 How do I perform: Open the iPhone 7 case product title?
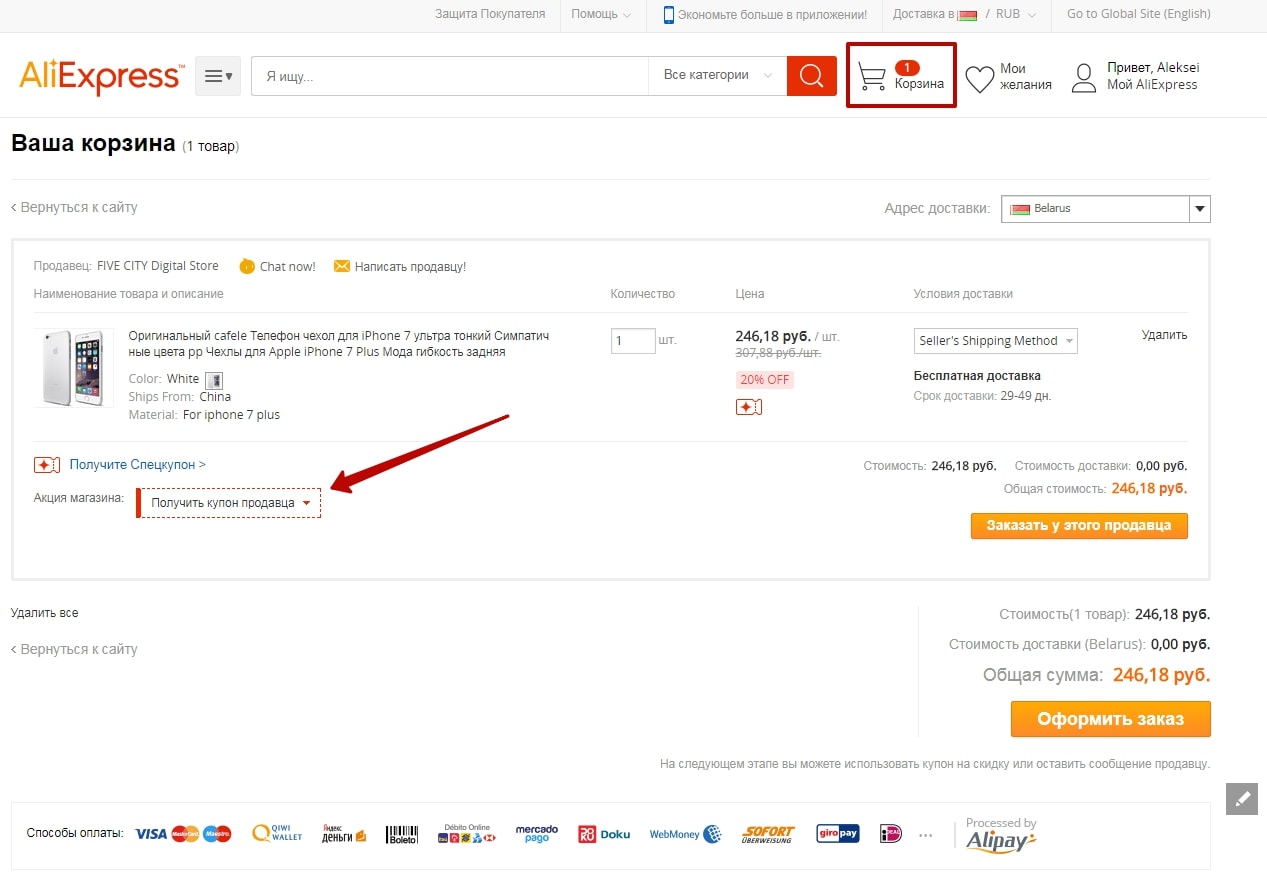coord(339,344)
